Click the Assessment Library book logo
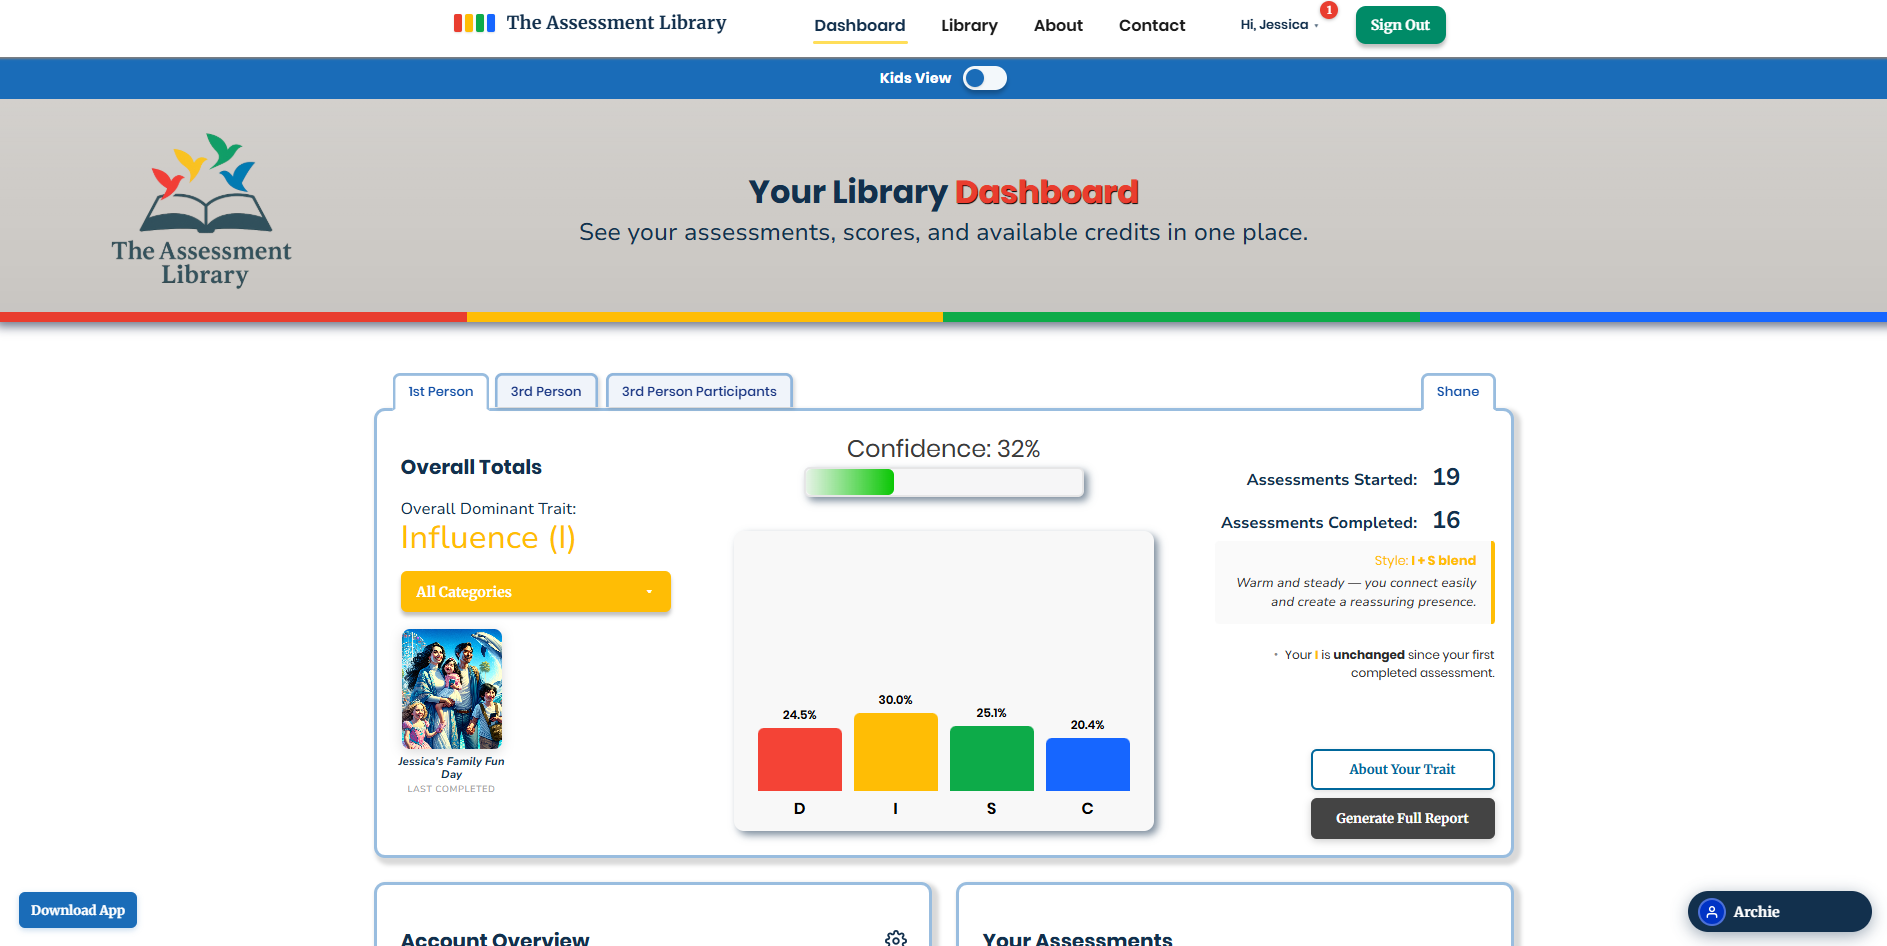 [203, 210]
